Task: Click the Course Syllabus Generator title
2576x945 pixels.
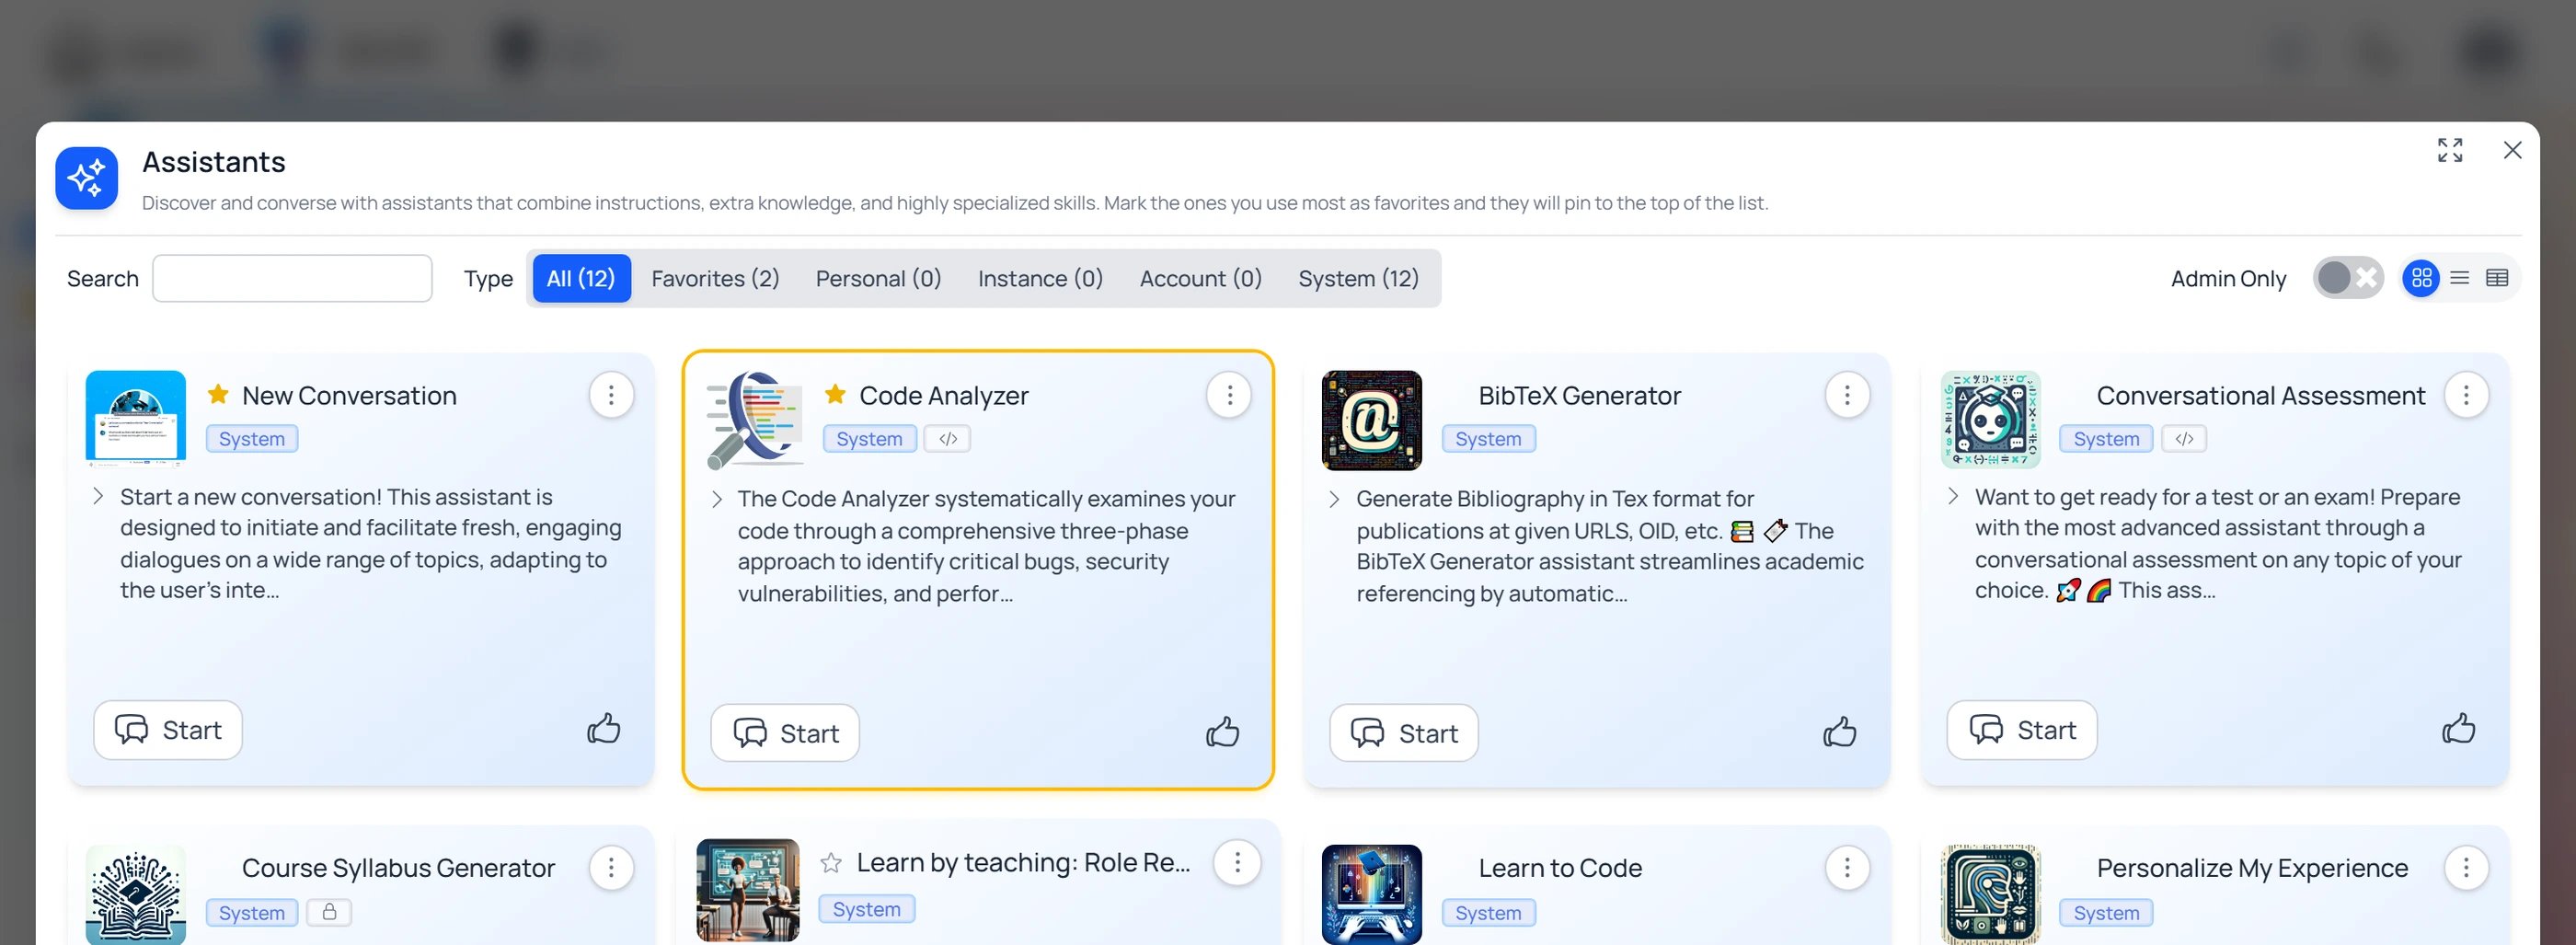Action: pyautogui.click(x=398, y=867)
